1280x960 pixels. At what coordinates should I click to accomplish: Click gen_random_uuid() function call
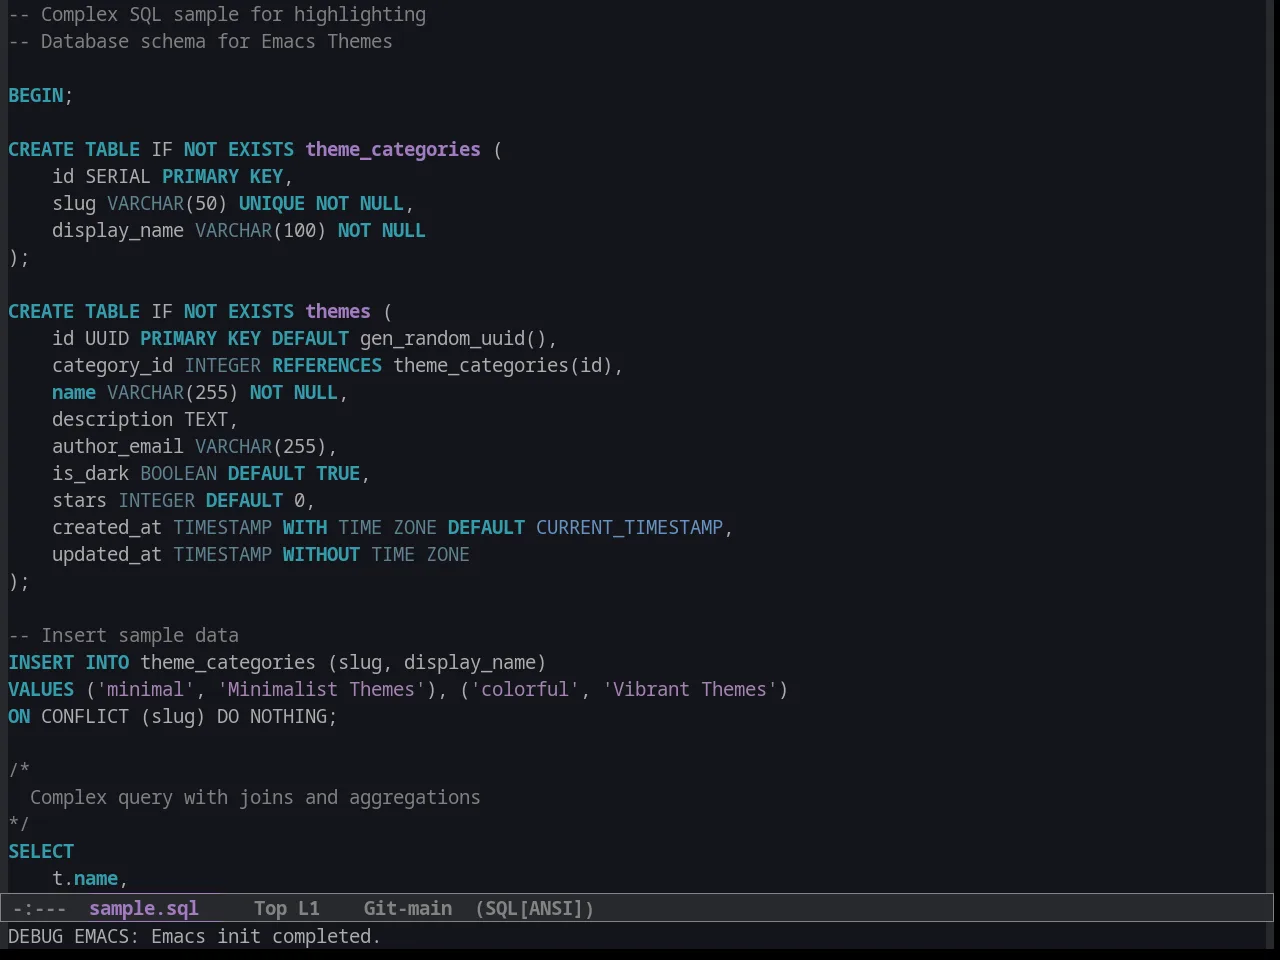(x=453, y=338)
